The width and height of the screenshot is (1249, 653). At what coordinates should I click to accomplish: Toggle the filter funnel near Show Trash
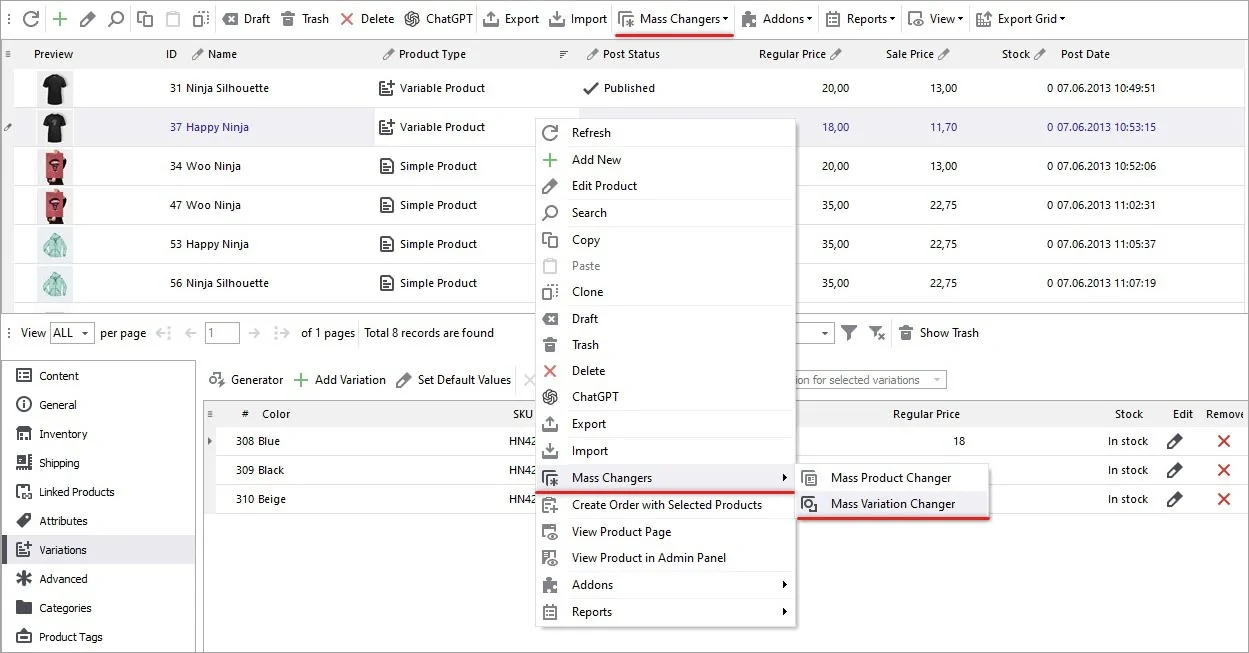point(848,333)
